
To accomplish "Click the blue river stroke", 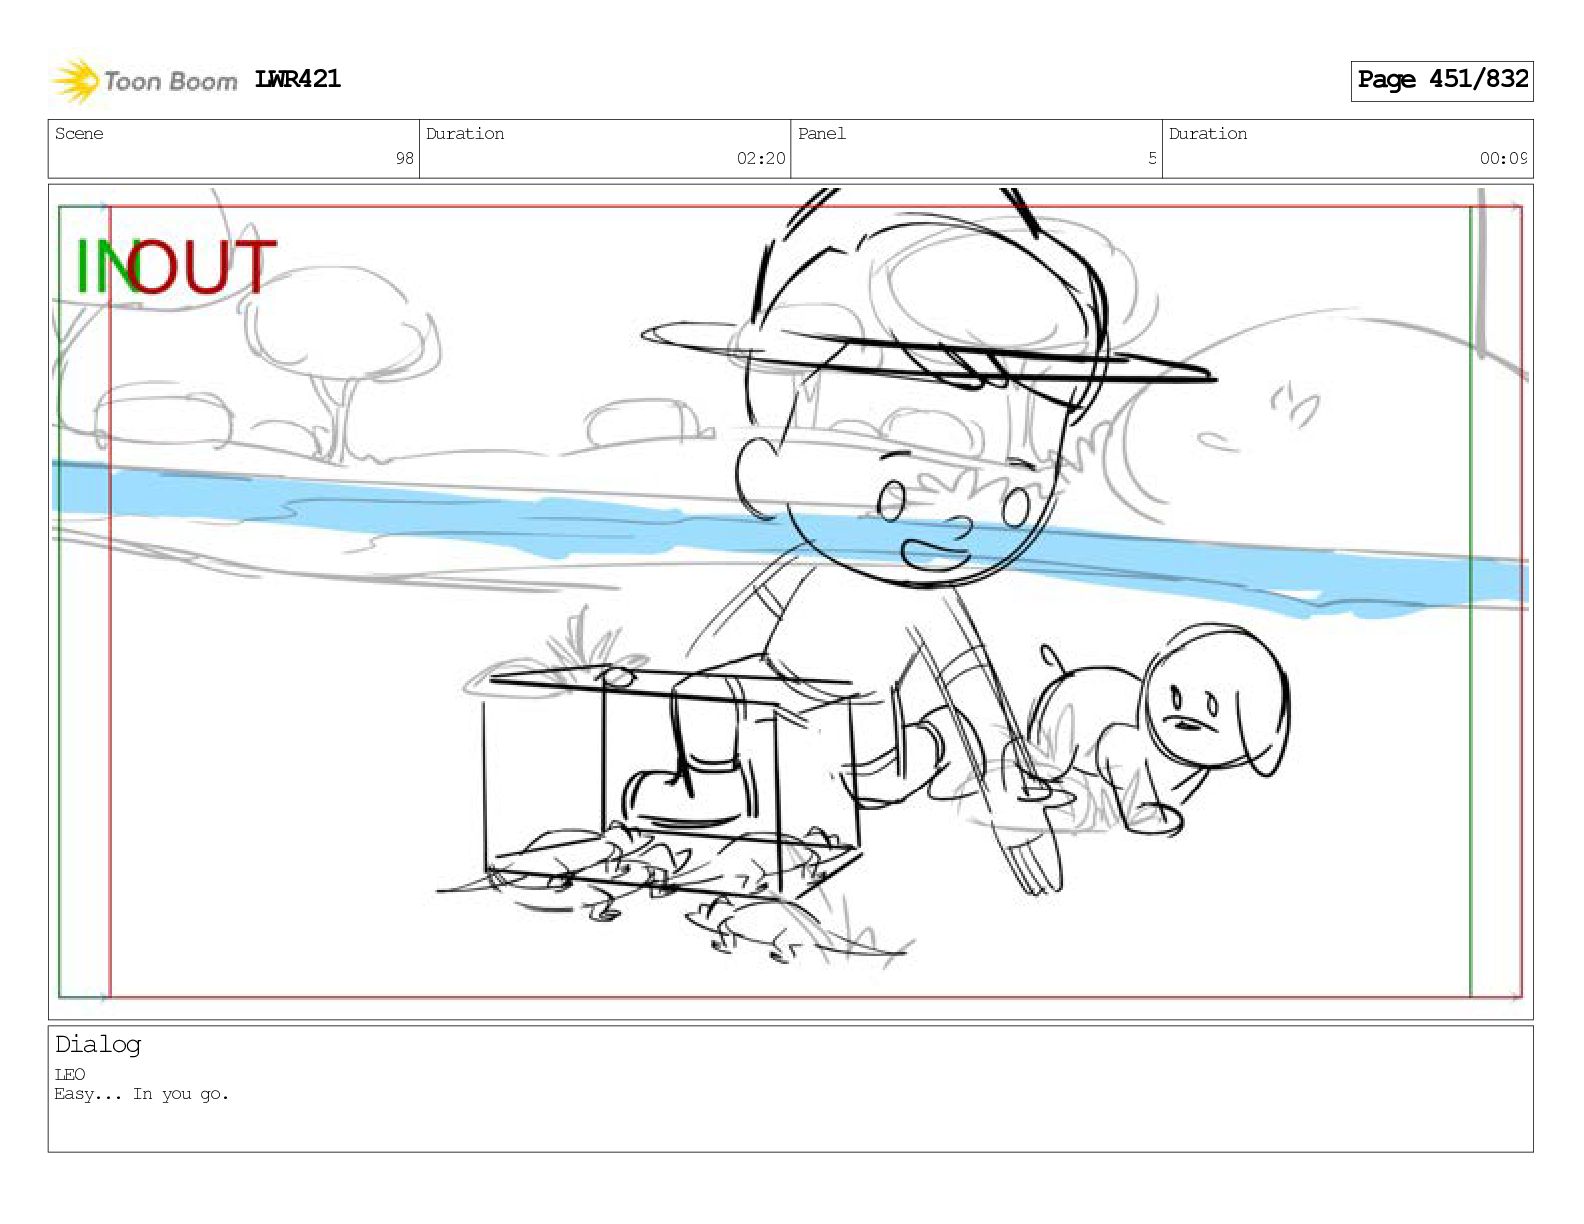I will pos(790,535).
